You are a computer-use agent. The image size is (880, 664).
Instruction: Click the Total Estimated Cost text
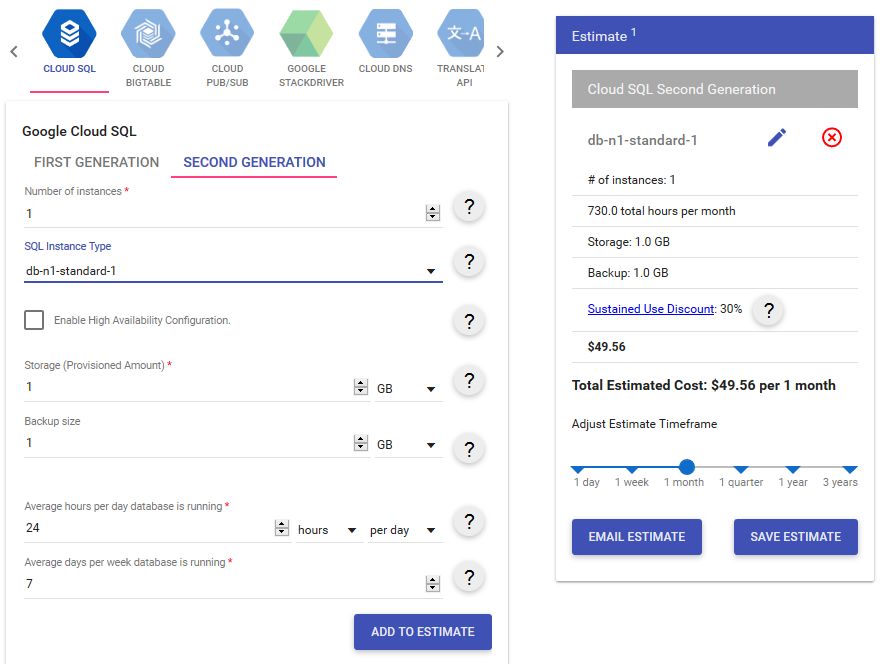click(x=704, y=385)
